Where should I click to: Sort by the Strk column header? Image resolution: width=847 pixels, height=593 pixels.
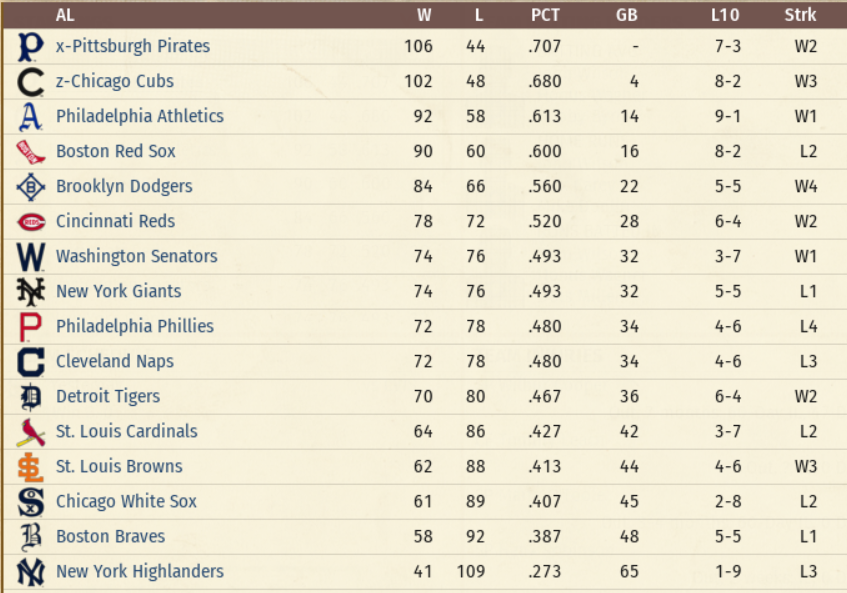coord(801,15)
